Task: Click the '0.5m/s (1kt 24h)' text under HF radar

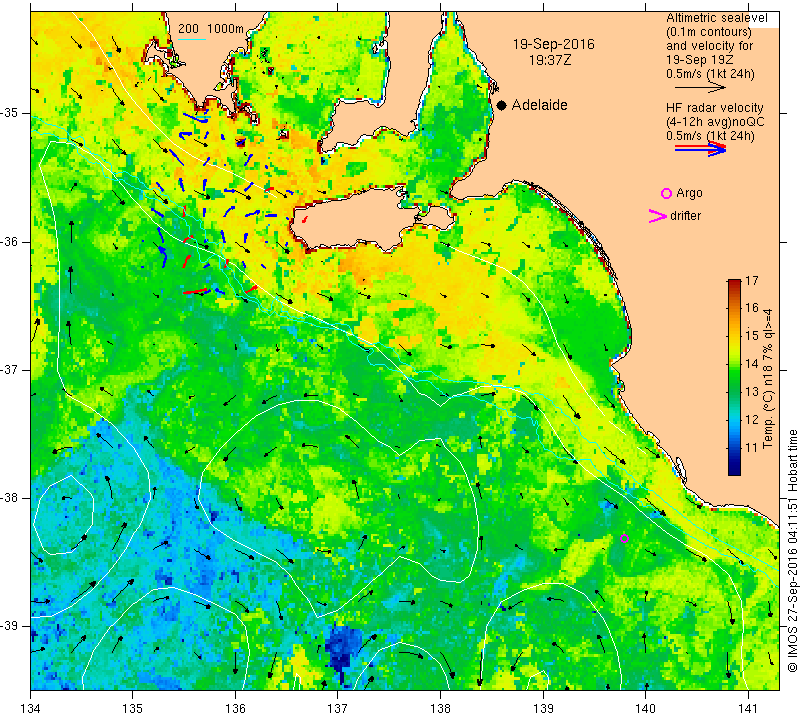Action: [x=710, y=136]
